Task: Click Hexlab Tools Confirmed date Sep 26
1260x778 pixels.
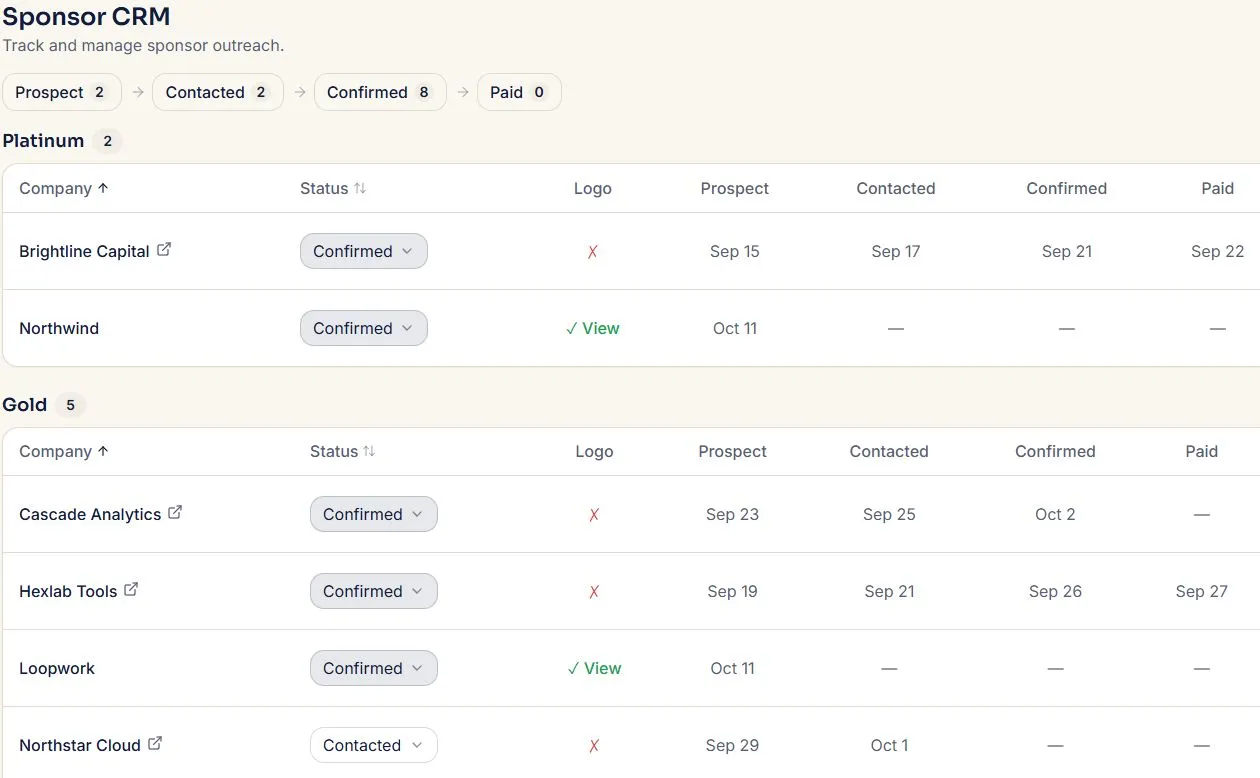Action: 1055,591
